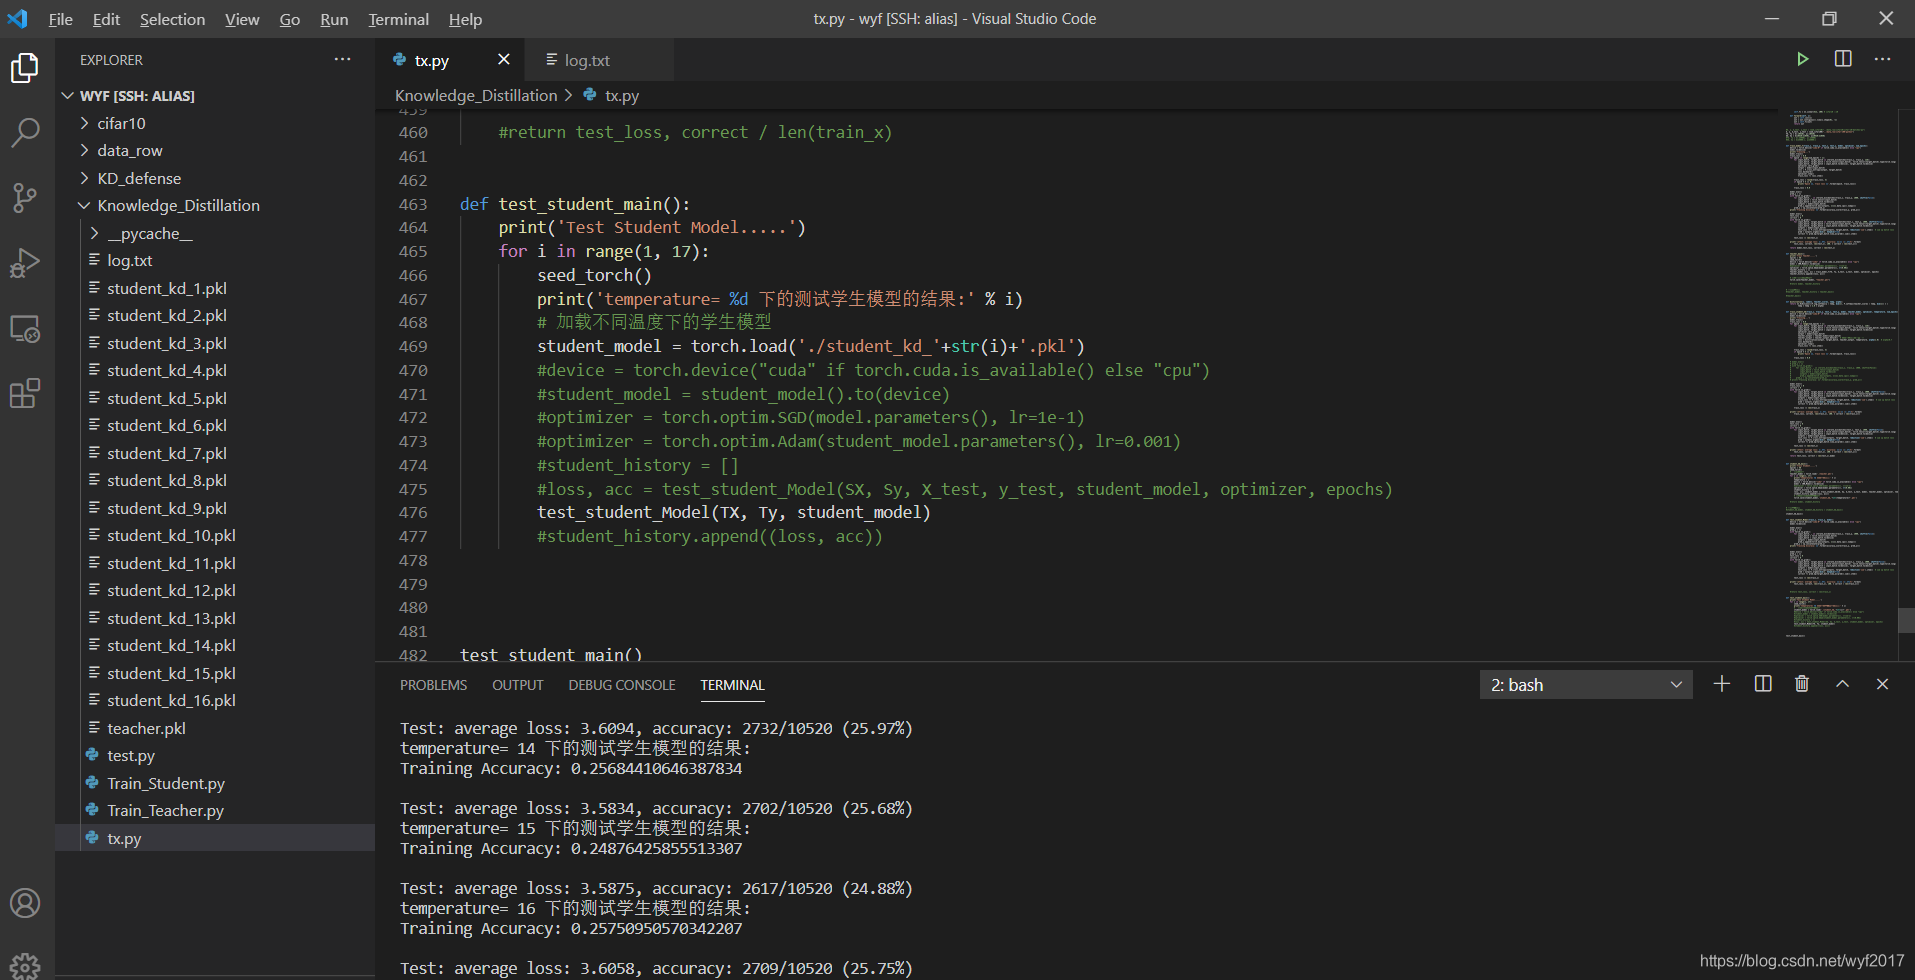Open the File menu

[x=60, y=19]
